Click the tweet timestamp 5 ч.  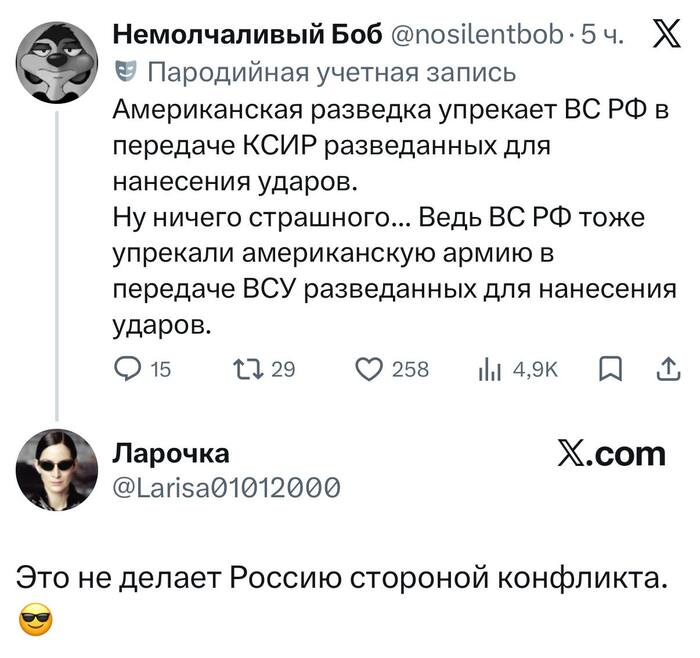604,36
